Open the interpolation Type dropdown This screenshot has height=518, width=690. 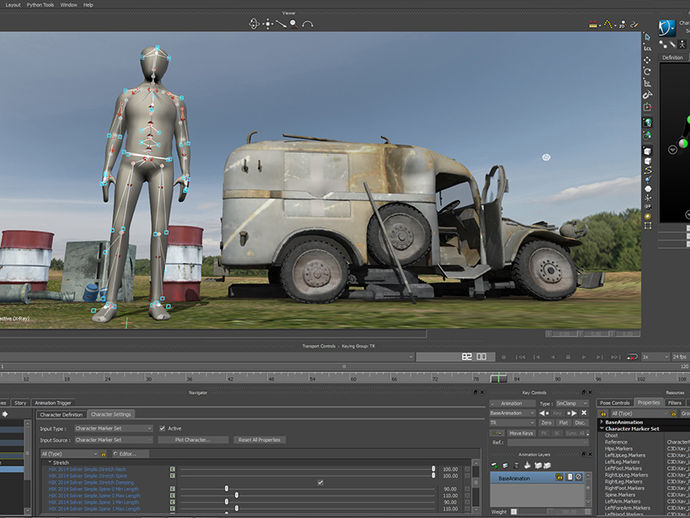(572, 403)
